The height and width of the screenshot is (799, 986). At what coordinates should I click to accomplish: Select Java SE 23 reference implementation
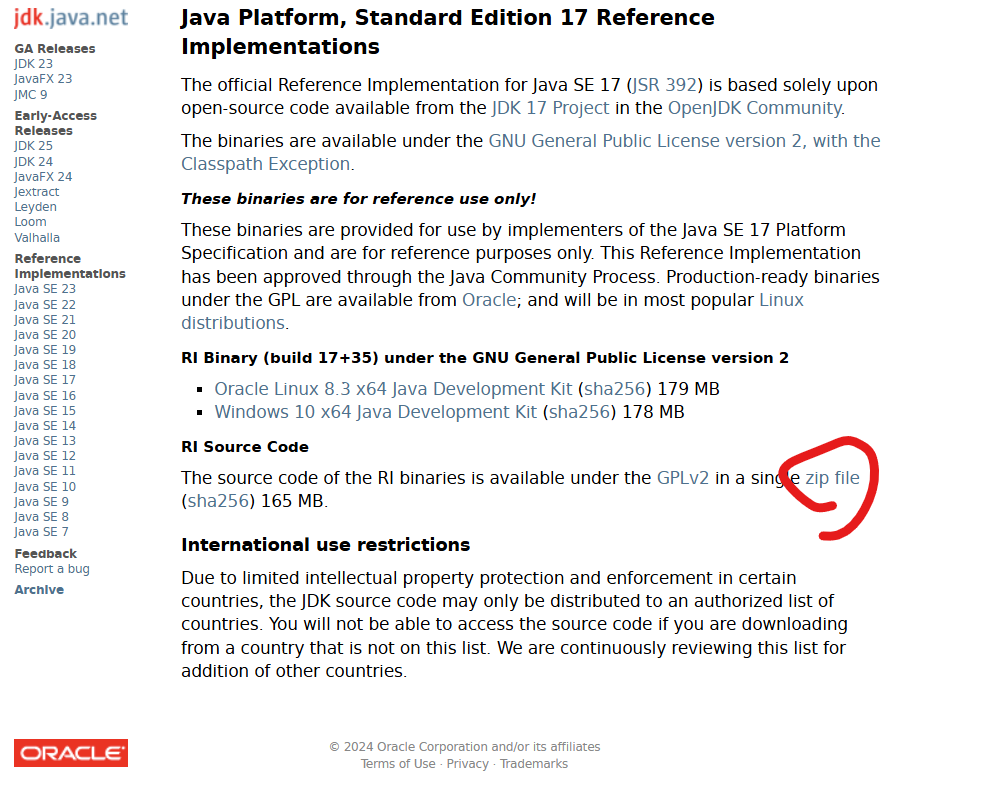coord(45,289)
